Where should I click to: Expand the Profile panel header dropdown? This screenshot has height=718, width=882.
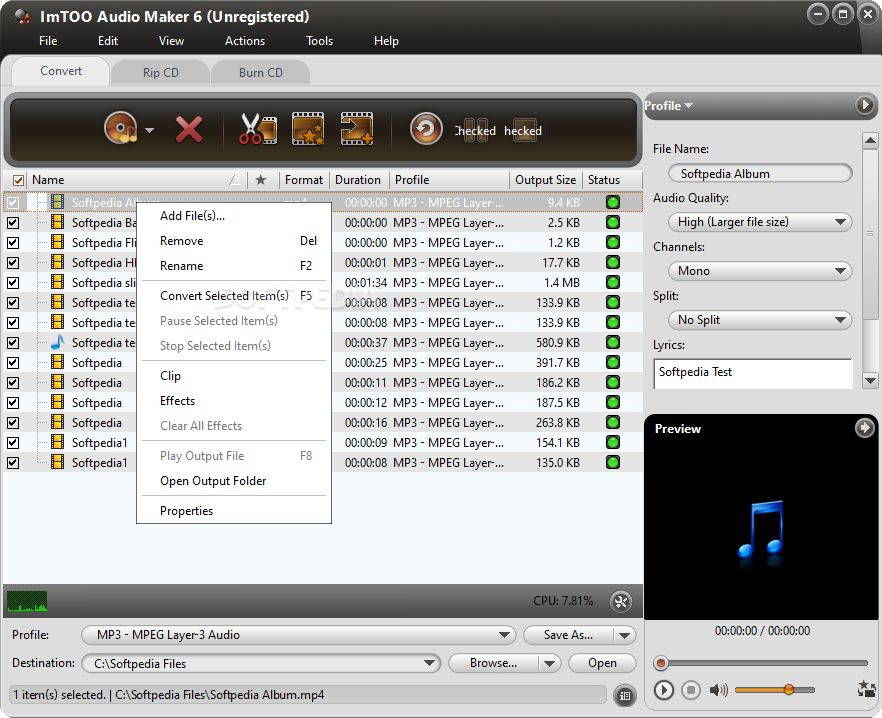(669, 105)
